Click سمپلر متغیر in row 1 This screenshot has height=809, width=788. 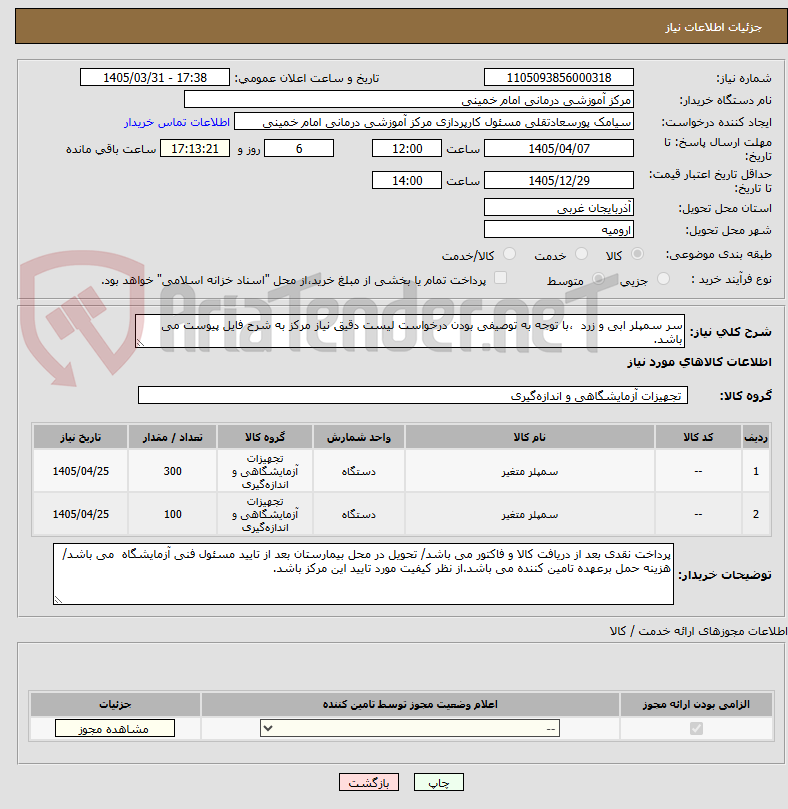(529, 472)
